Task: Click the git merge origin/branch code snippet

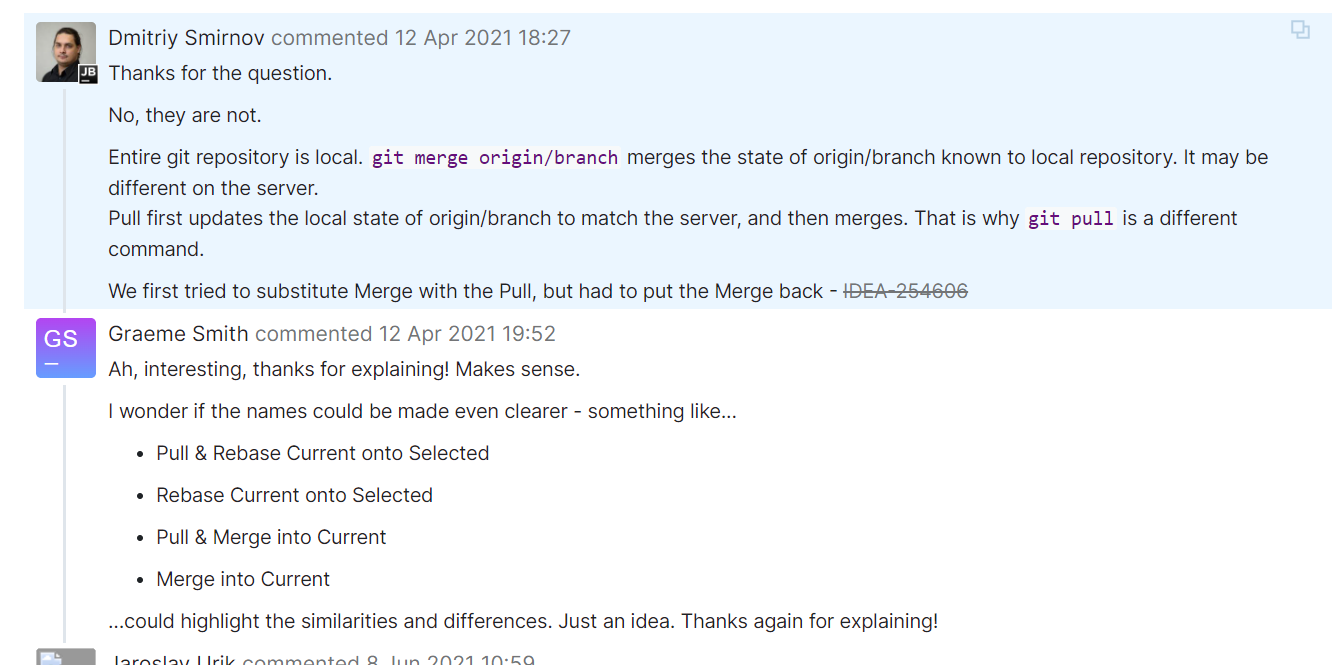Action: click(x=495, y=158)
